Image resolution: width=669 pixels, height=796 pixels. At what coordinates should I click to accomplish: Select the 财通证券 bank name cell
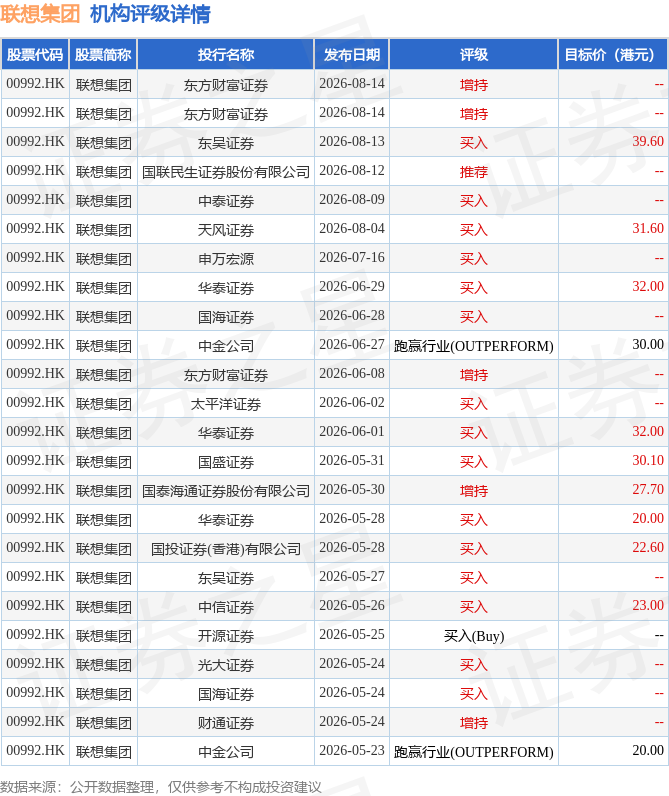[x=225, y=722]
